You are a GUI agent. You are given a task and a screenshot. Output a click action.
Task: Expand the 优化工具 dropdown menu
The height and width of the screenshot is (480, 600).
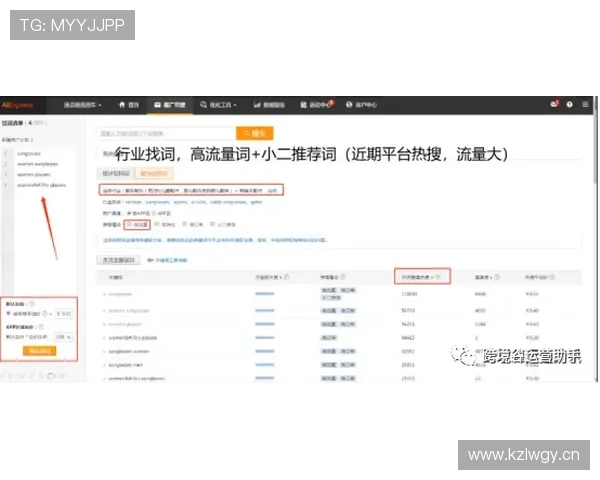(x=218, y=104)
